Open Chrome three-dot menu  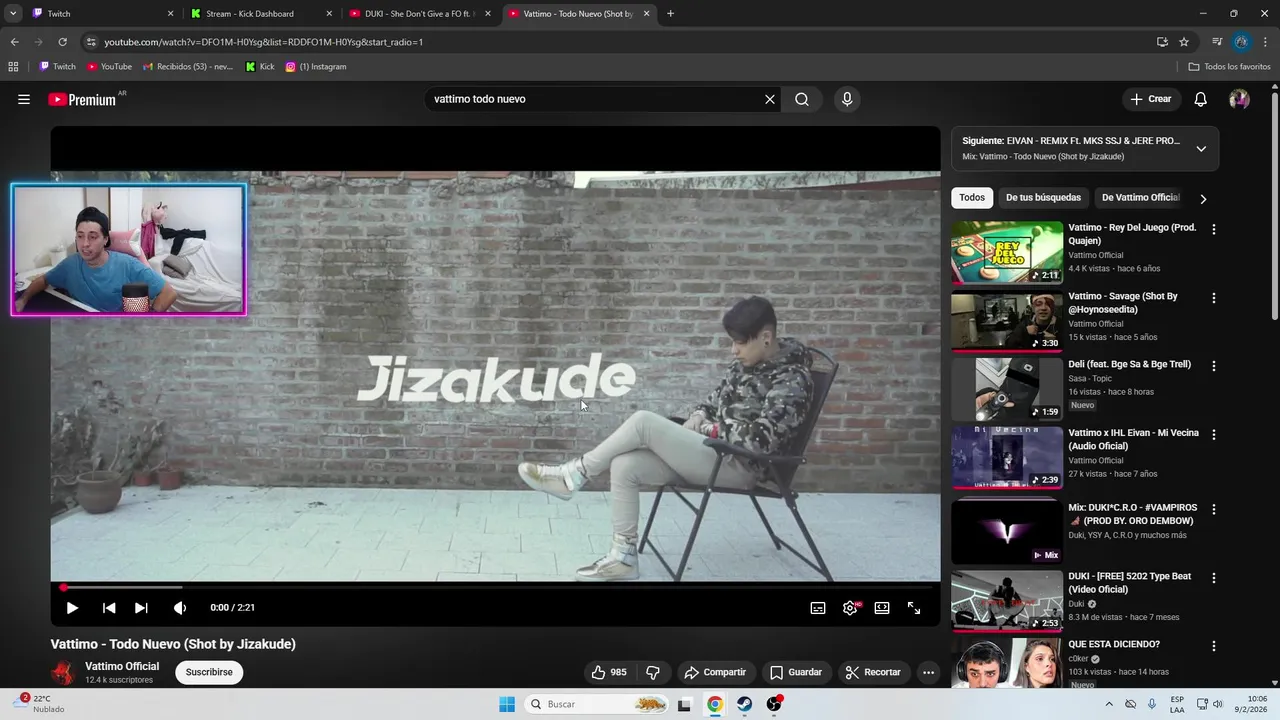click(x=1266, y=42)
